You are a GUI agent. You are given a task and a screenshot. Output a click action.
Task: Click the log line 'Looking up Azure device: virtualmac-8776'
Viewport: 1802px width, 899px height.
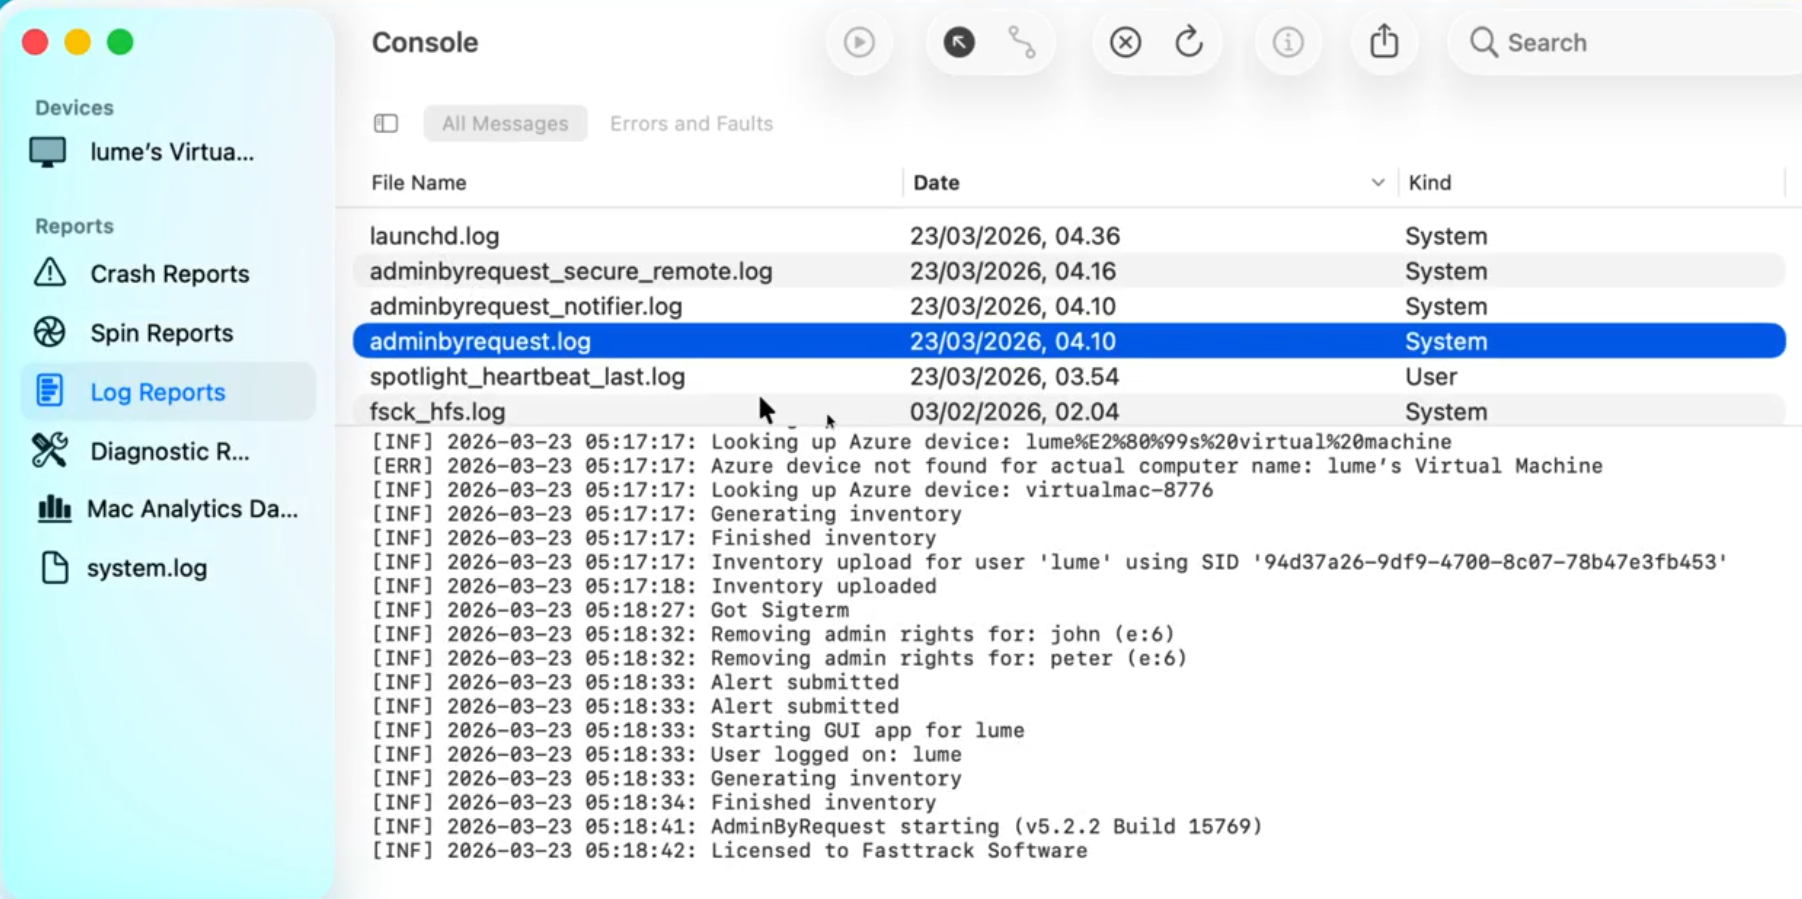[x=792, y=490]
